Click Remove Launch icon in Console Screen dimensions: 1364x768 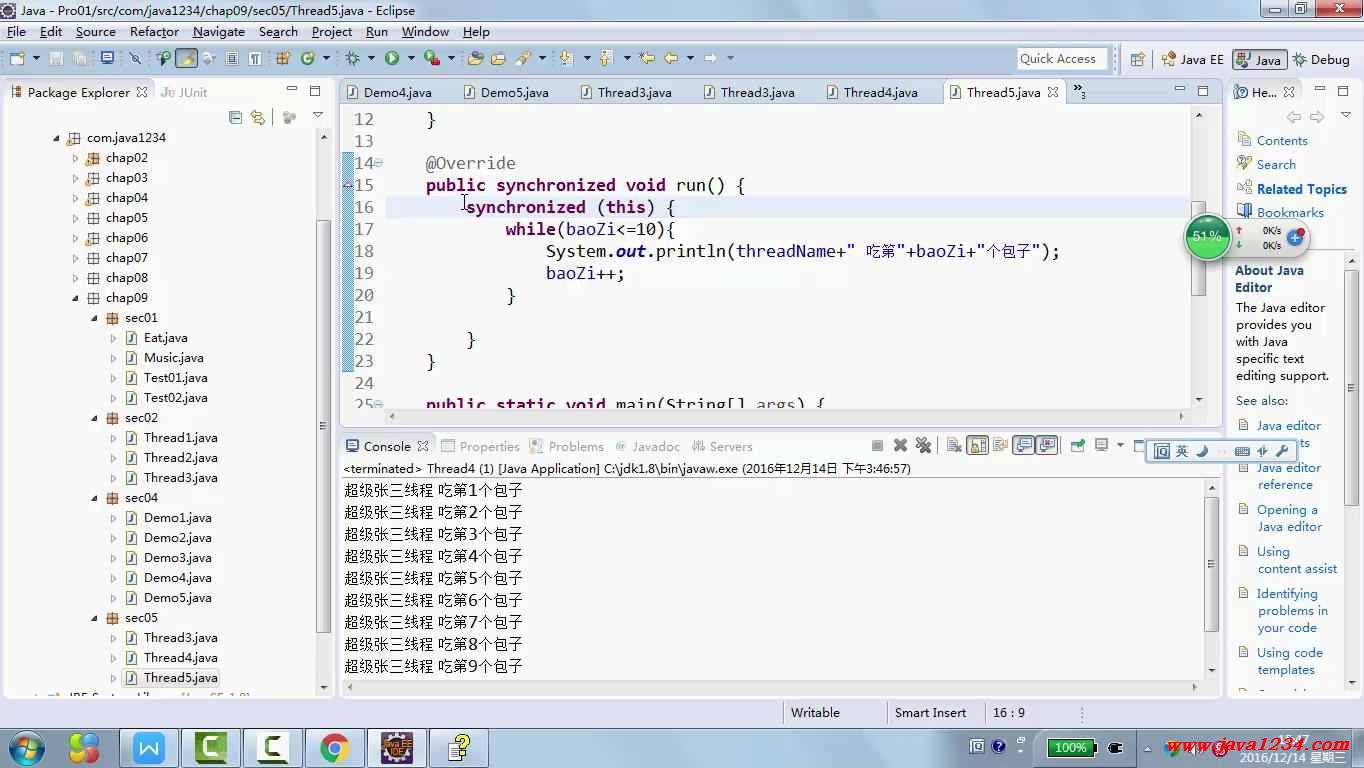click(x=900, y=446)
